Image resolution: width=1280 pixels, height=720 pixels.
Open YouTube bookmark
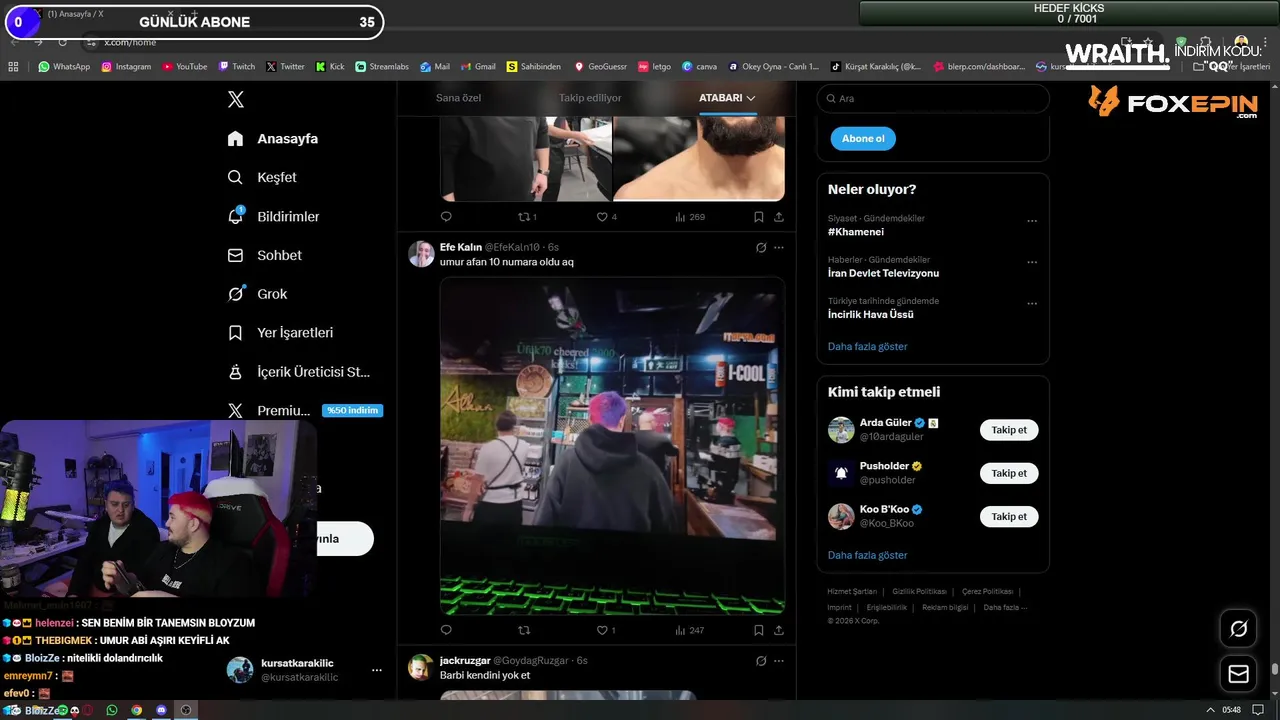pos(185,67)
